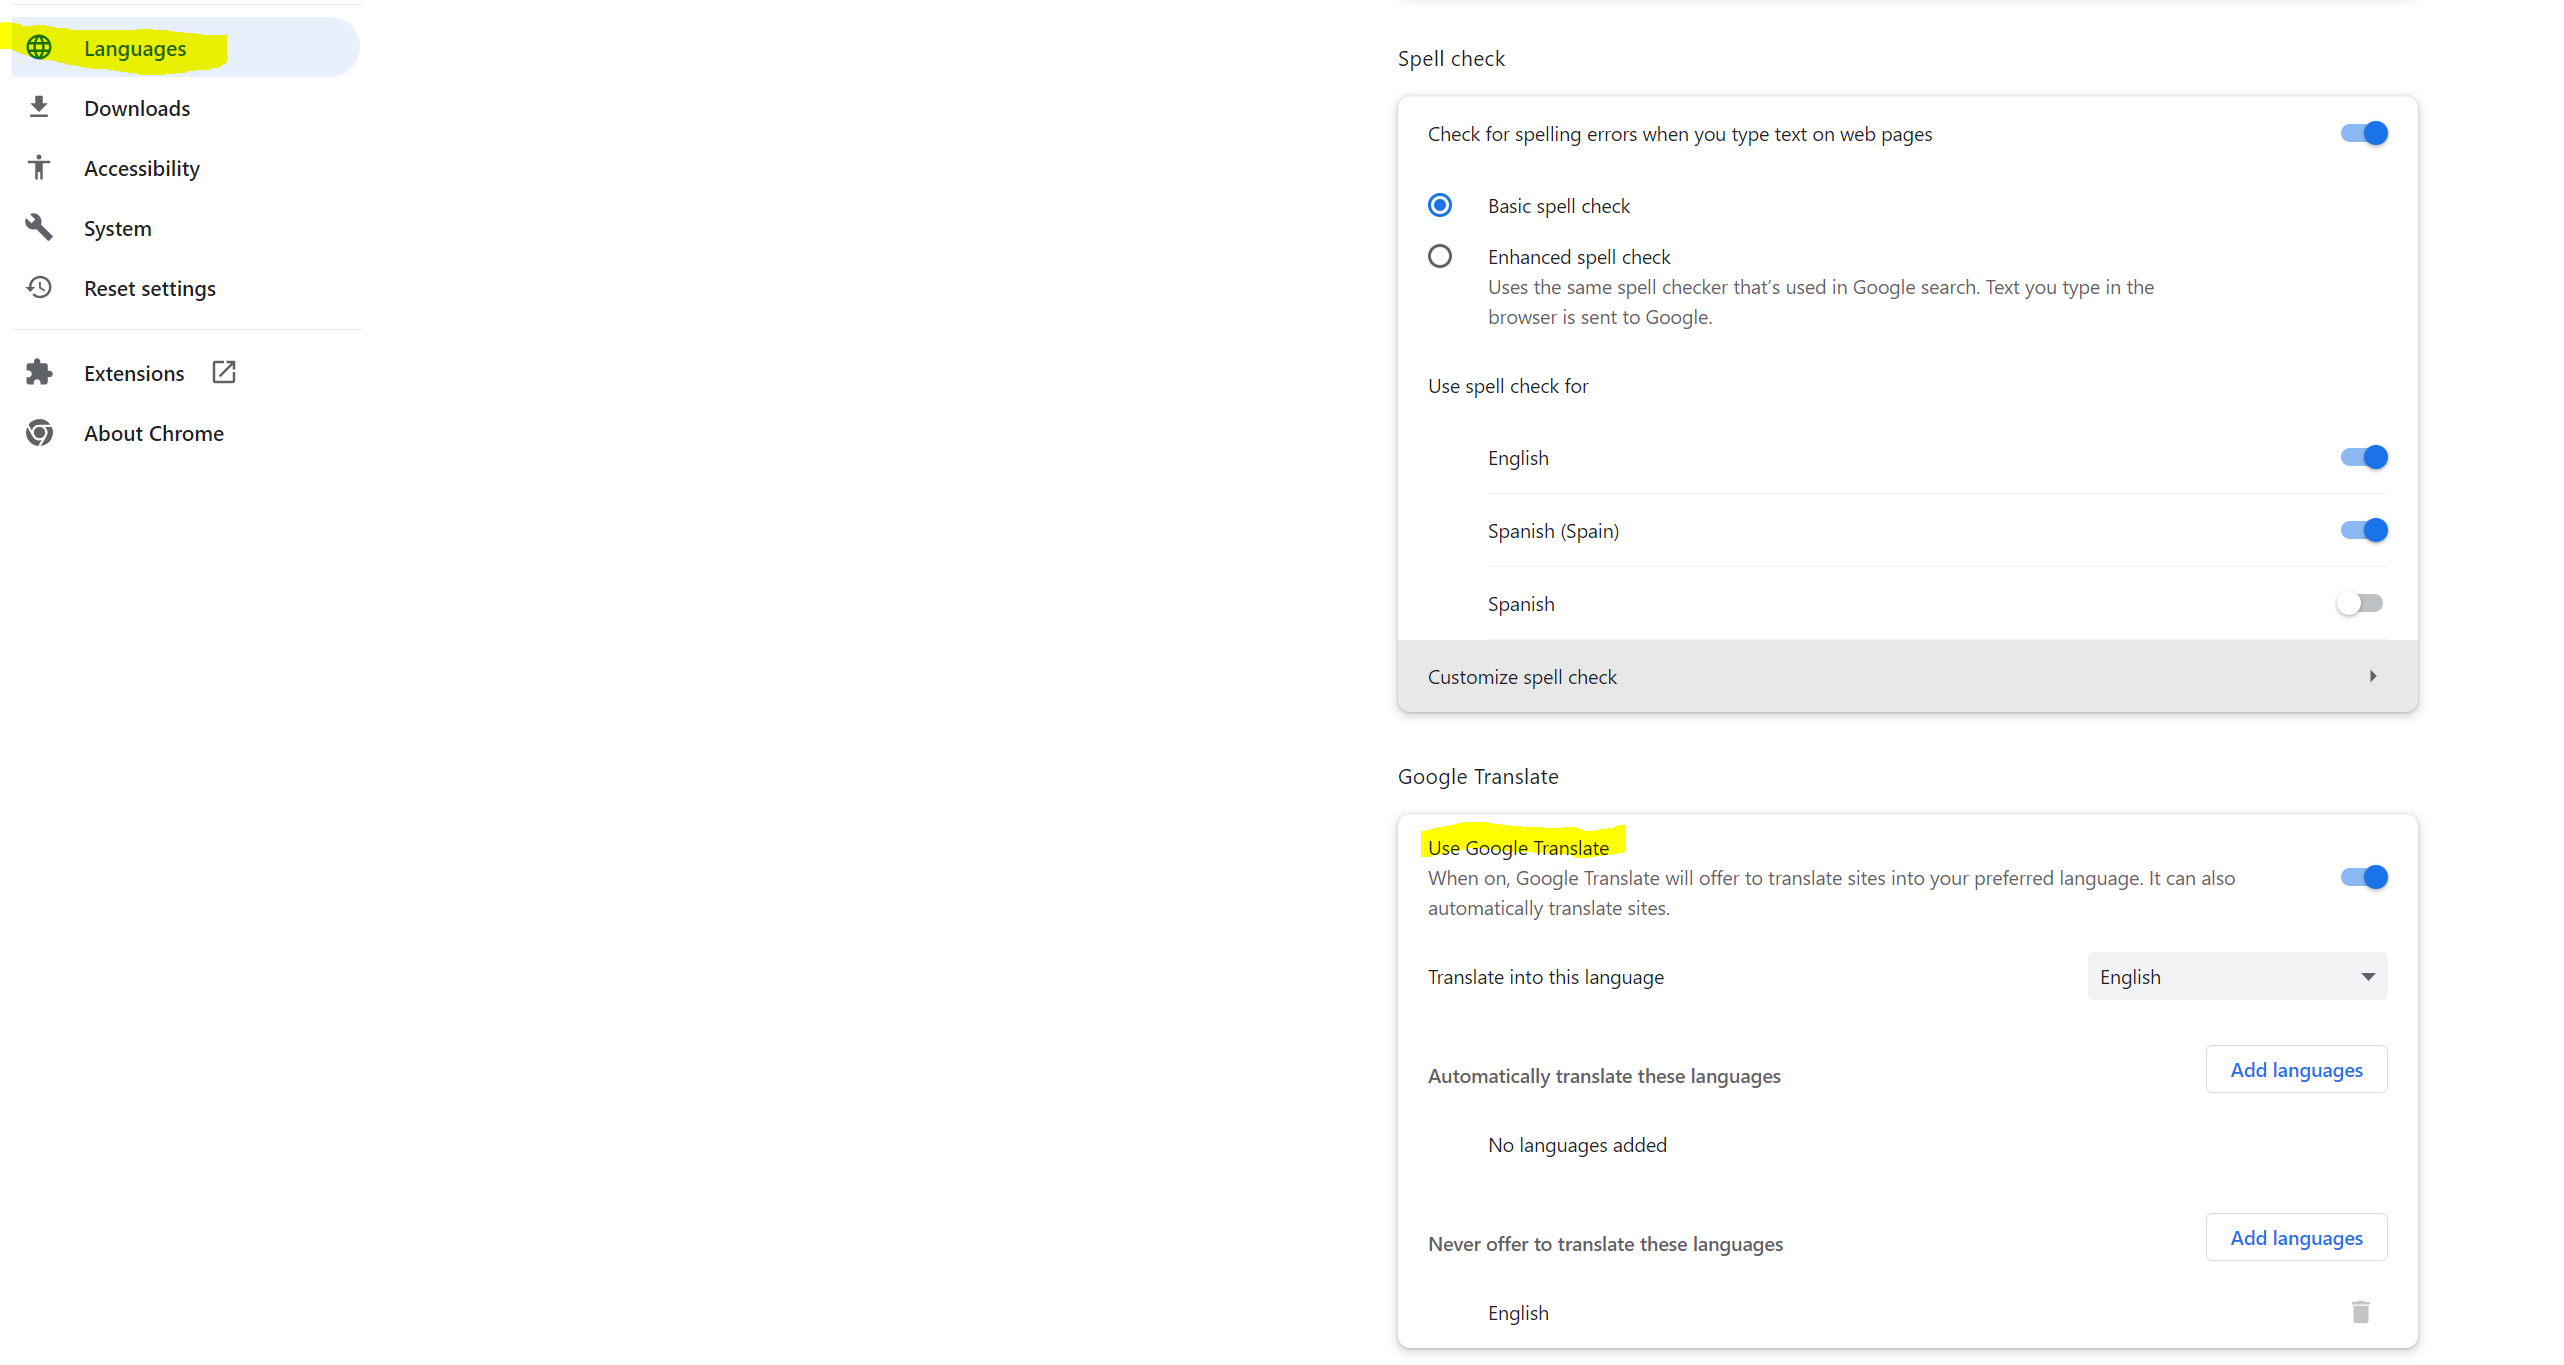
Task: Click 'Translate into this language' label
Action: (x=1546, y=977)
